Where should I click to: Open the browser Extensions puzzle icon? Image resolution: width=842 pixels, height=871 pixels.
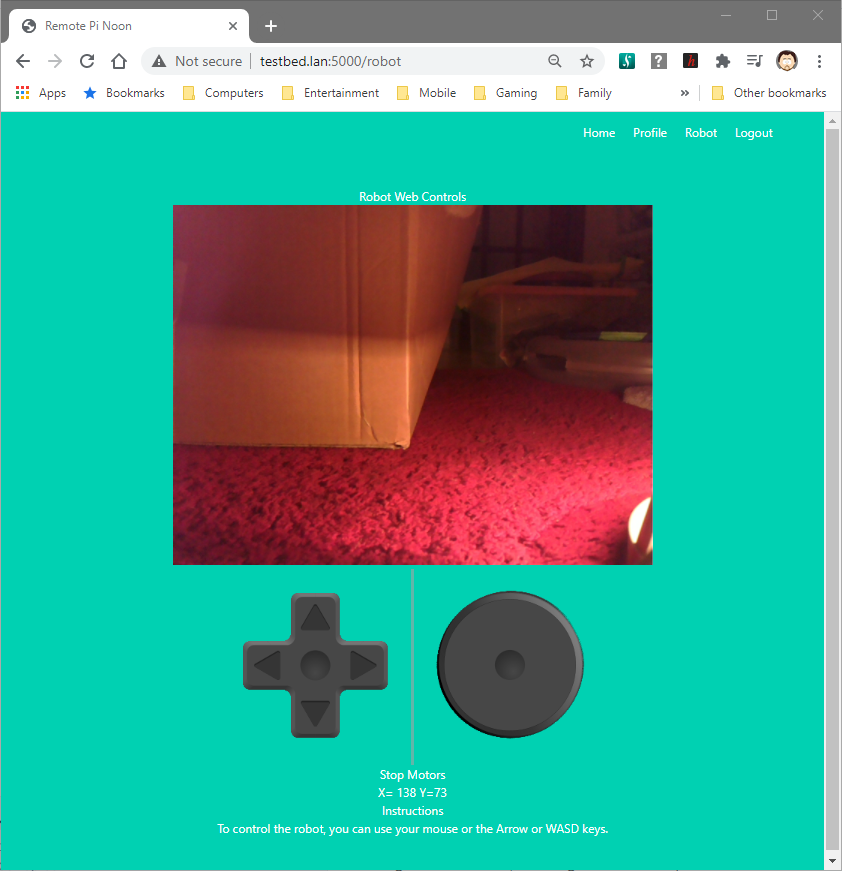click(x=723, y=61)
